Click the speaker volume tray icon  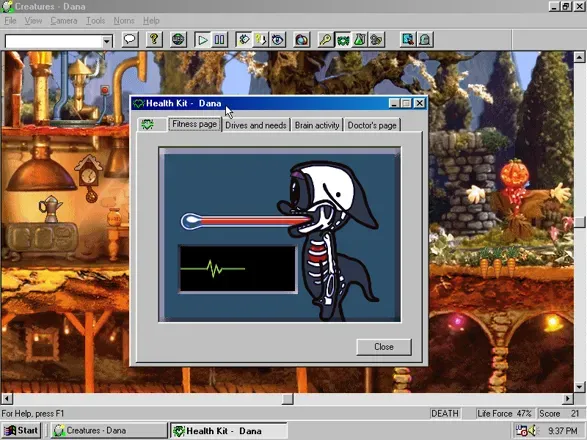[x=532, y=431]
